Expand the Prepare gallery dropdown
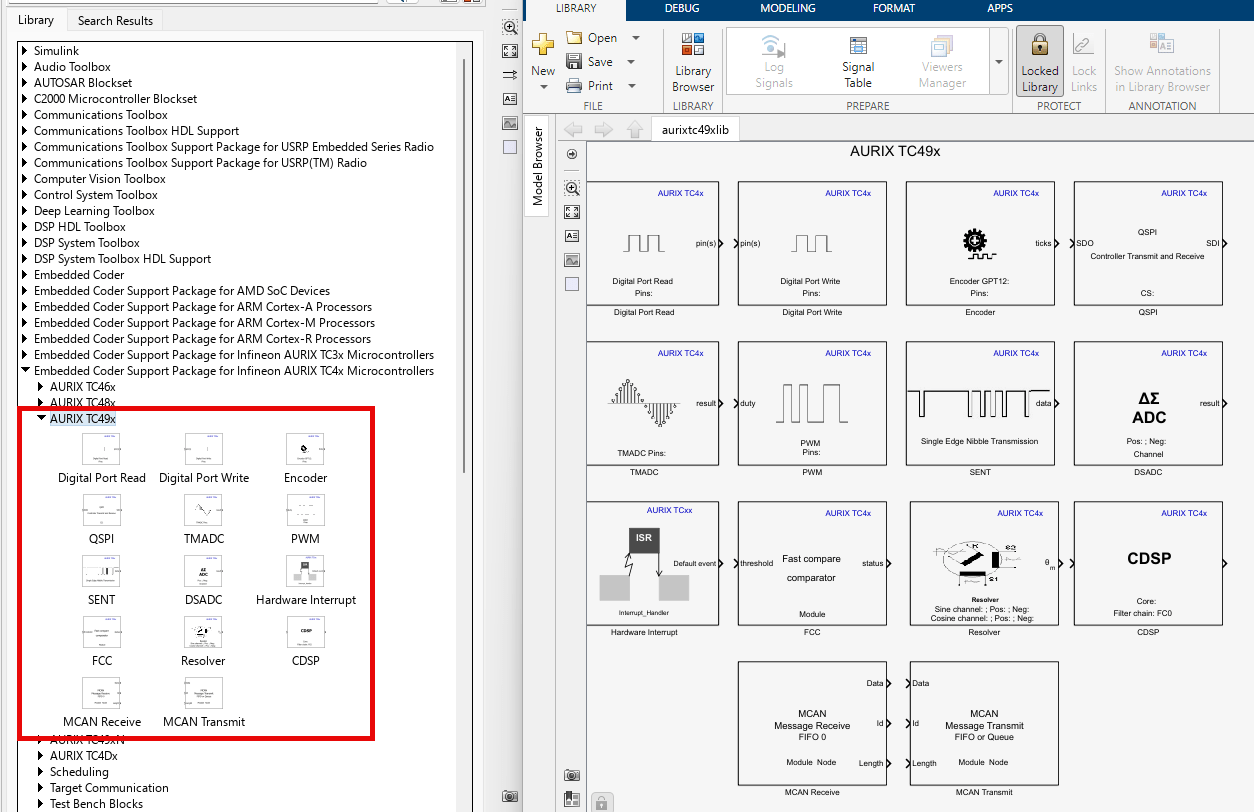This screenshot has height=812, width=1254. point(998,62)
